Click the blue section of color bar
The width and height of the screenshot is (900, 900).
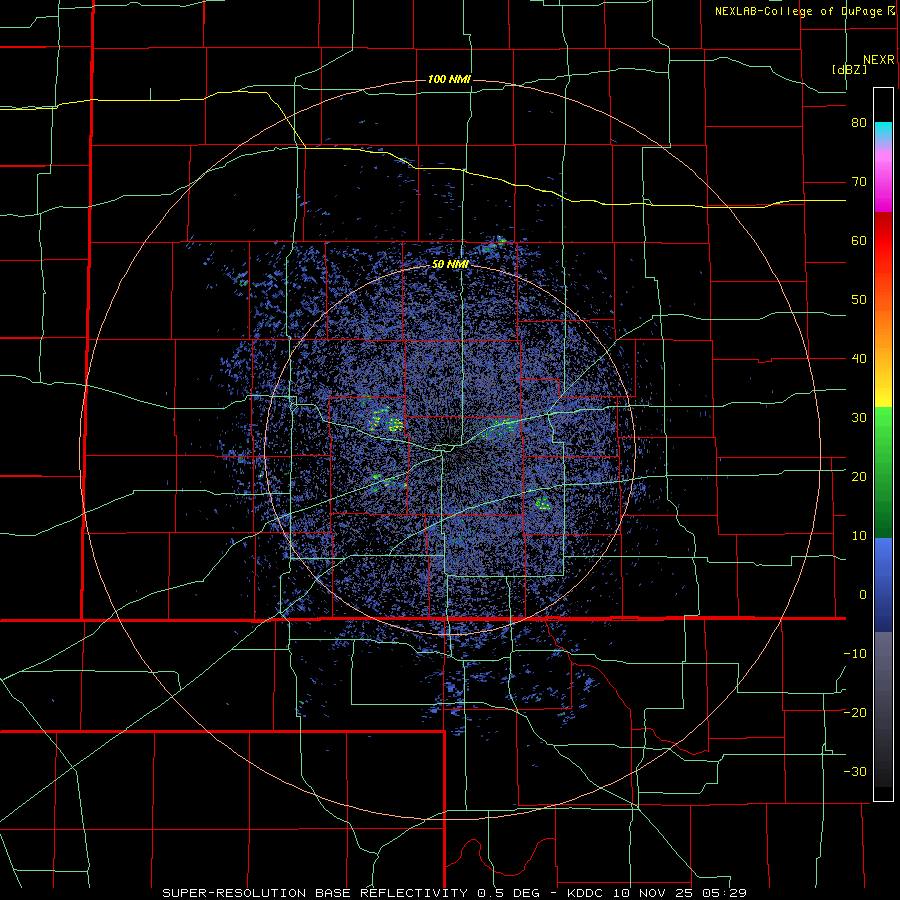click(883, 584)
